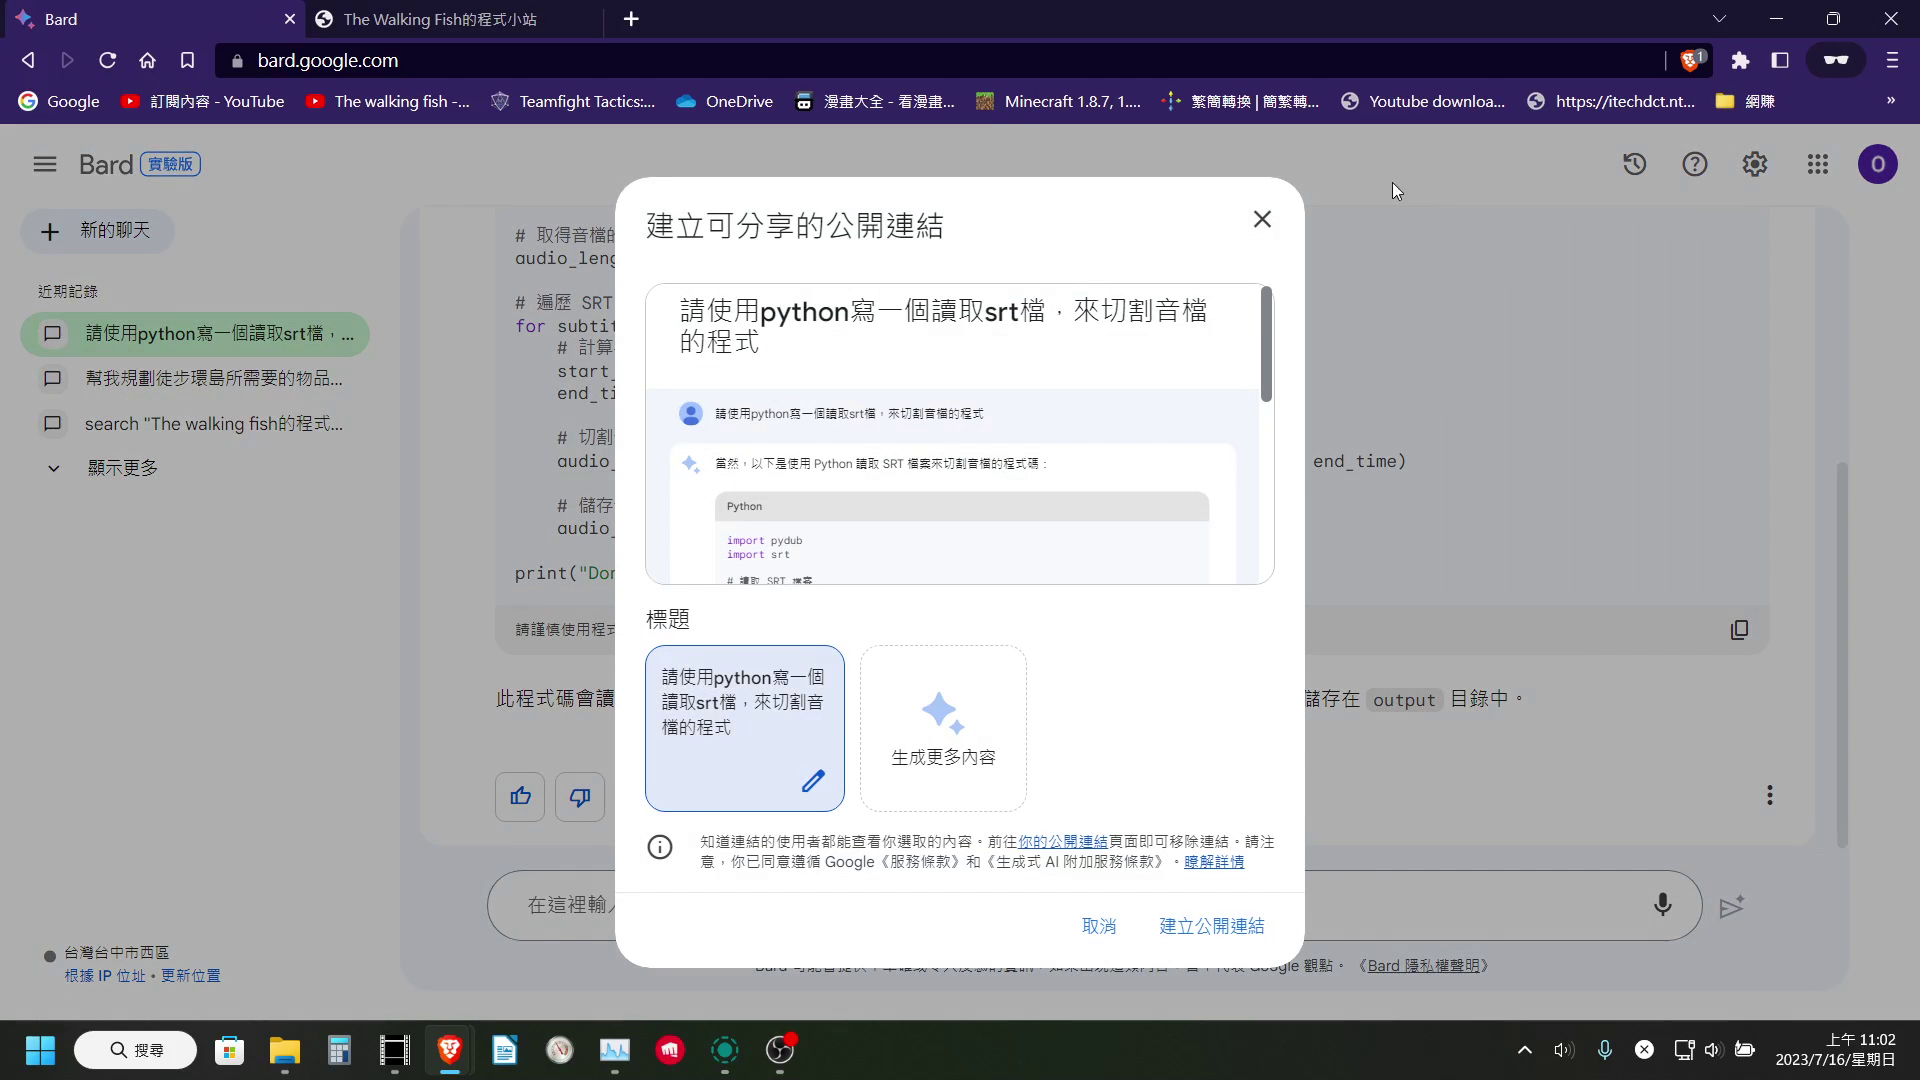This screenshot has width=1920, height=1080.
Task: Show hidden system tray icons chevron
Action: click(x=1524, y=1050)
